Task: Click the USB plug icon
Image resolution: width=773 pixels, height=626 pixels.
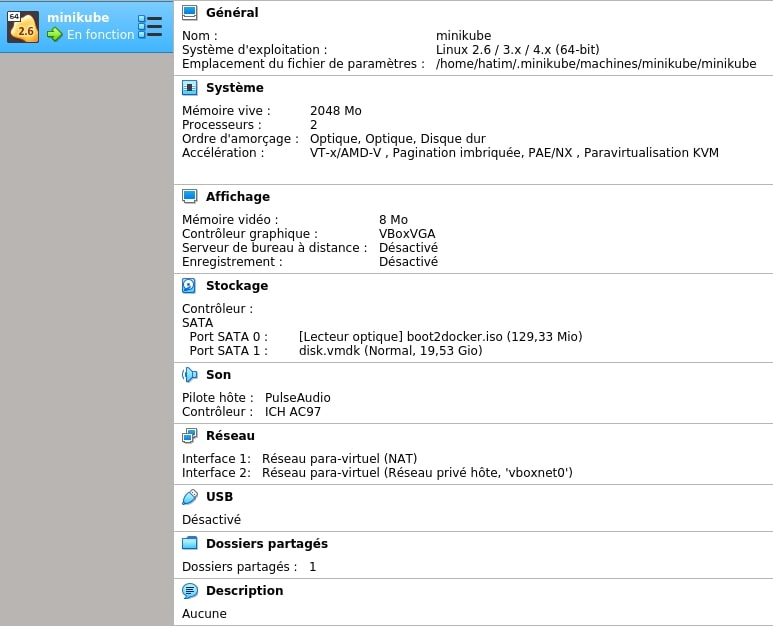Action: coord(189,497)
